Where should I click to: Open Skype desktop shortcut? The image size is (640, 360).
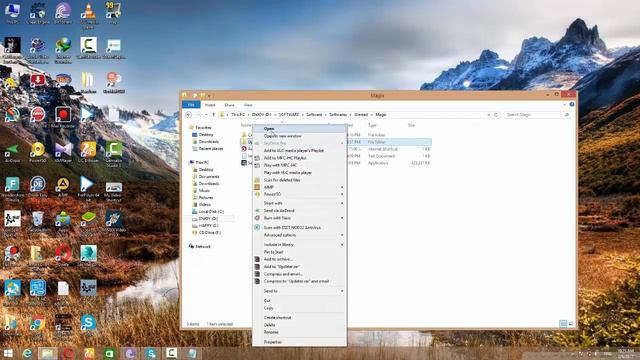(88, 325)
